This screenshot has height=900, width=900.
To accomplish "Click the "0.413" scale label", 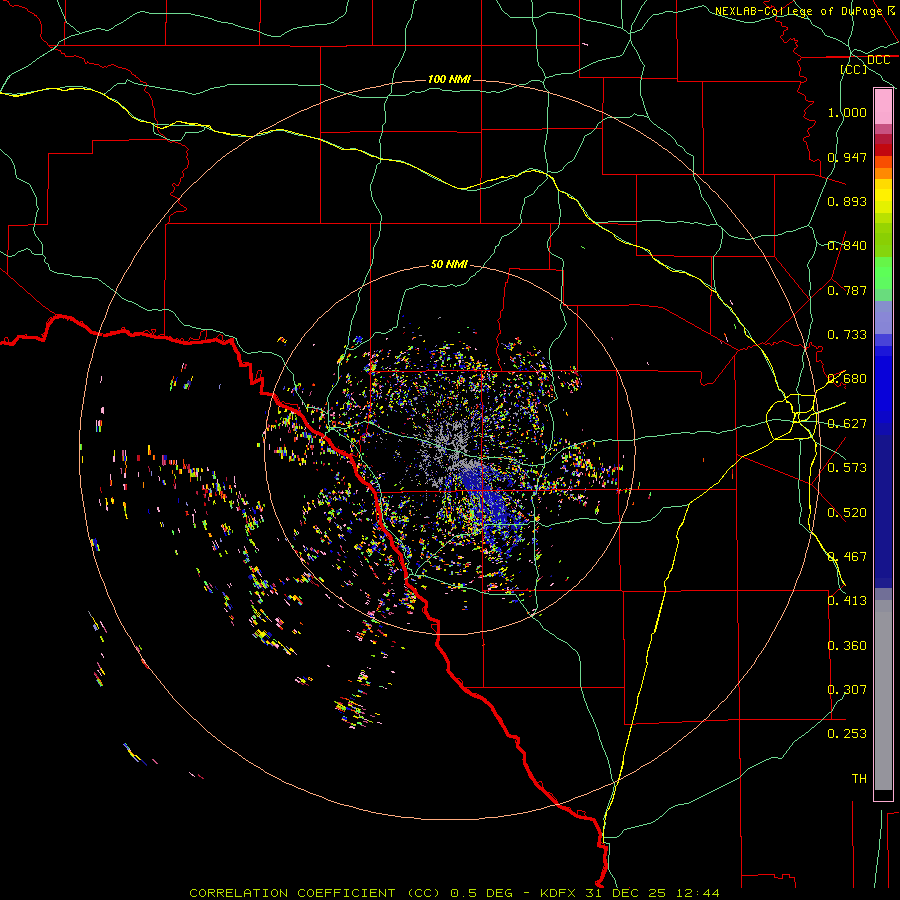I will (x=847, y=601).
